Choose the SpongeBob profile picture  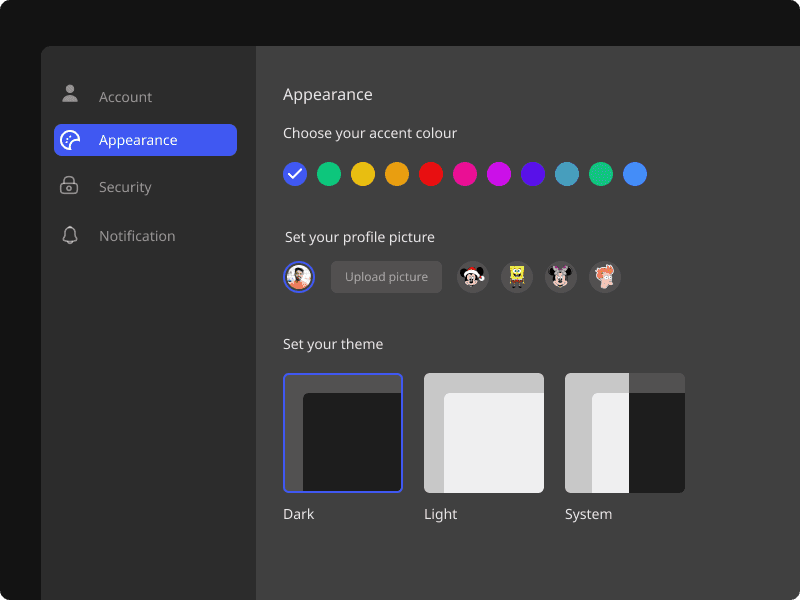[517, 277]
